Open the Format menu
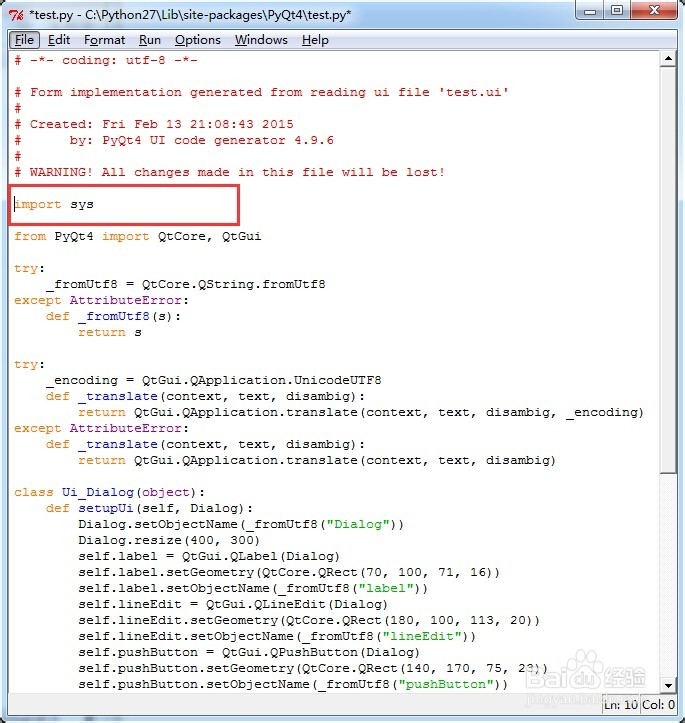 tap(104, 40)
